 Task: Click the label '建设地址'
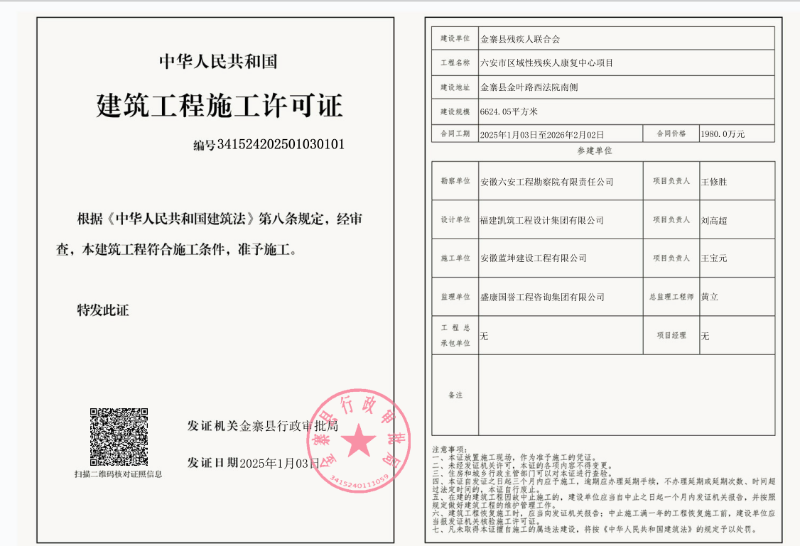coord(455,87)
